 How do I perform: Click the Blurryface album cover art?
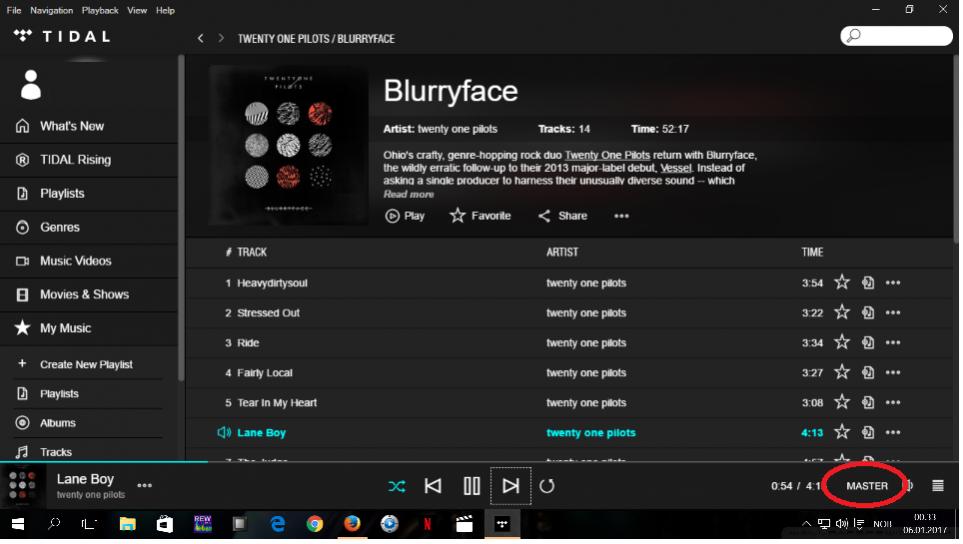[290, 146]
